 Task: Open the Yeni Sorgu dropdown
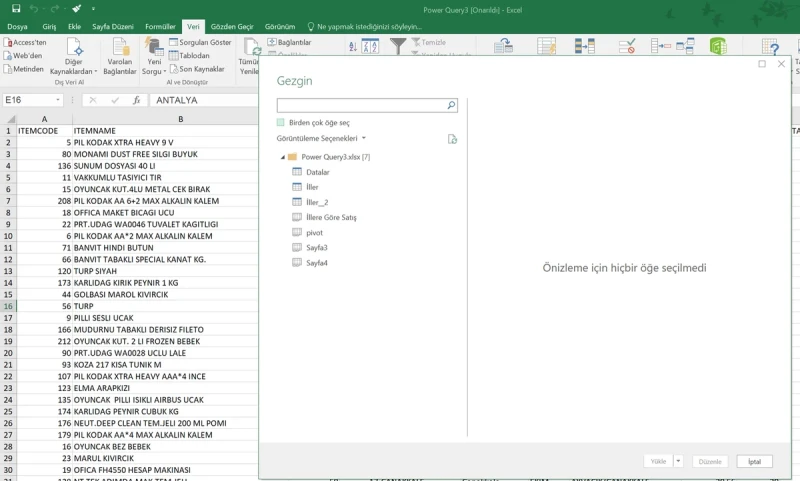[154, 56]
